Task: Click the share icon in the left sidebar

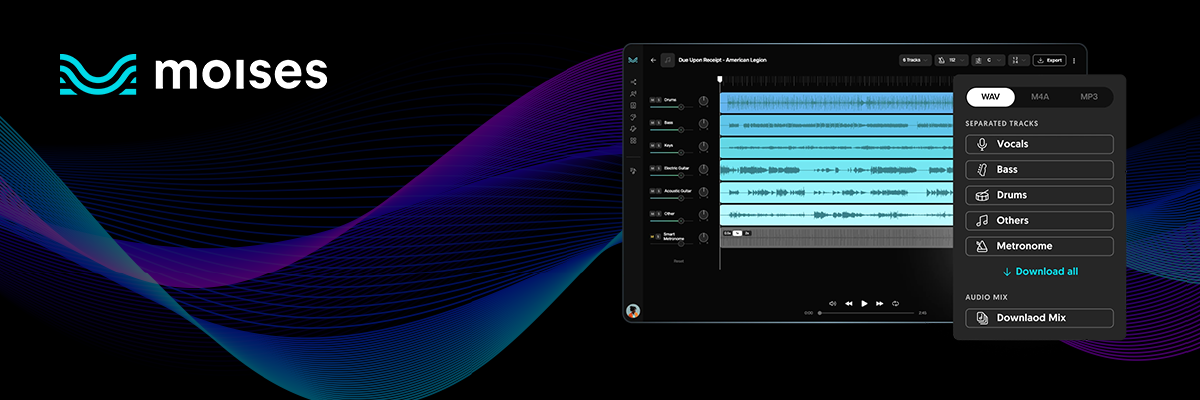Action: click(x=633, y=82)
